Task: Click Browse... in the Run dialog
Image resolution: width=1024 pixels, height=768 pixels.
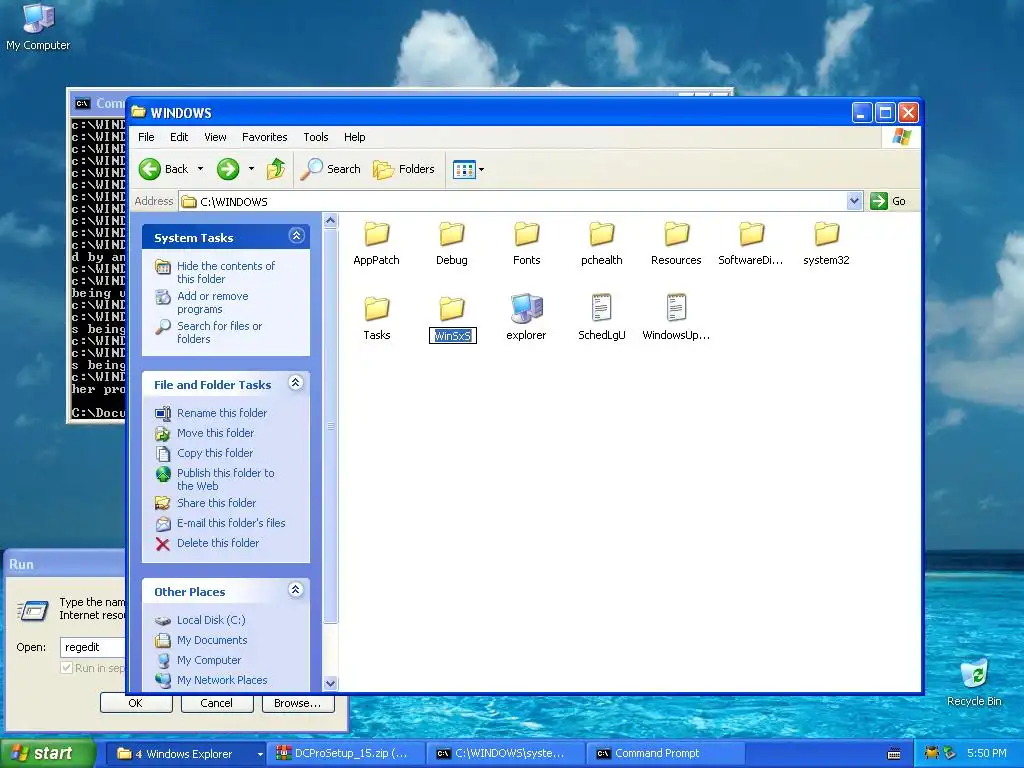Action: click(x=298, y=703)
